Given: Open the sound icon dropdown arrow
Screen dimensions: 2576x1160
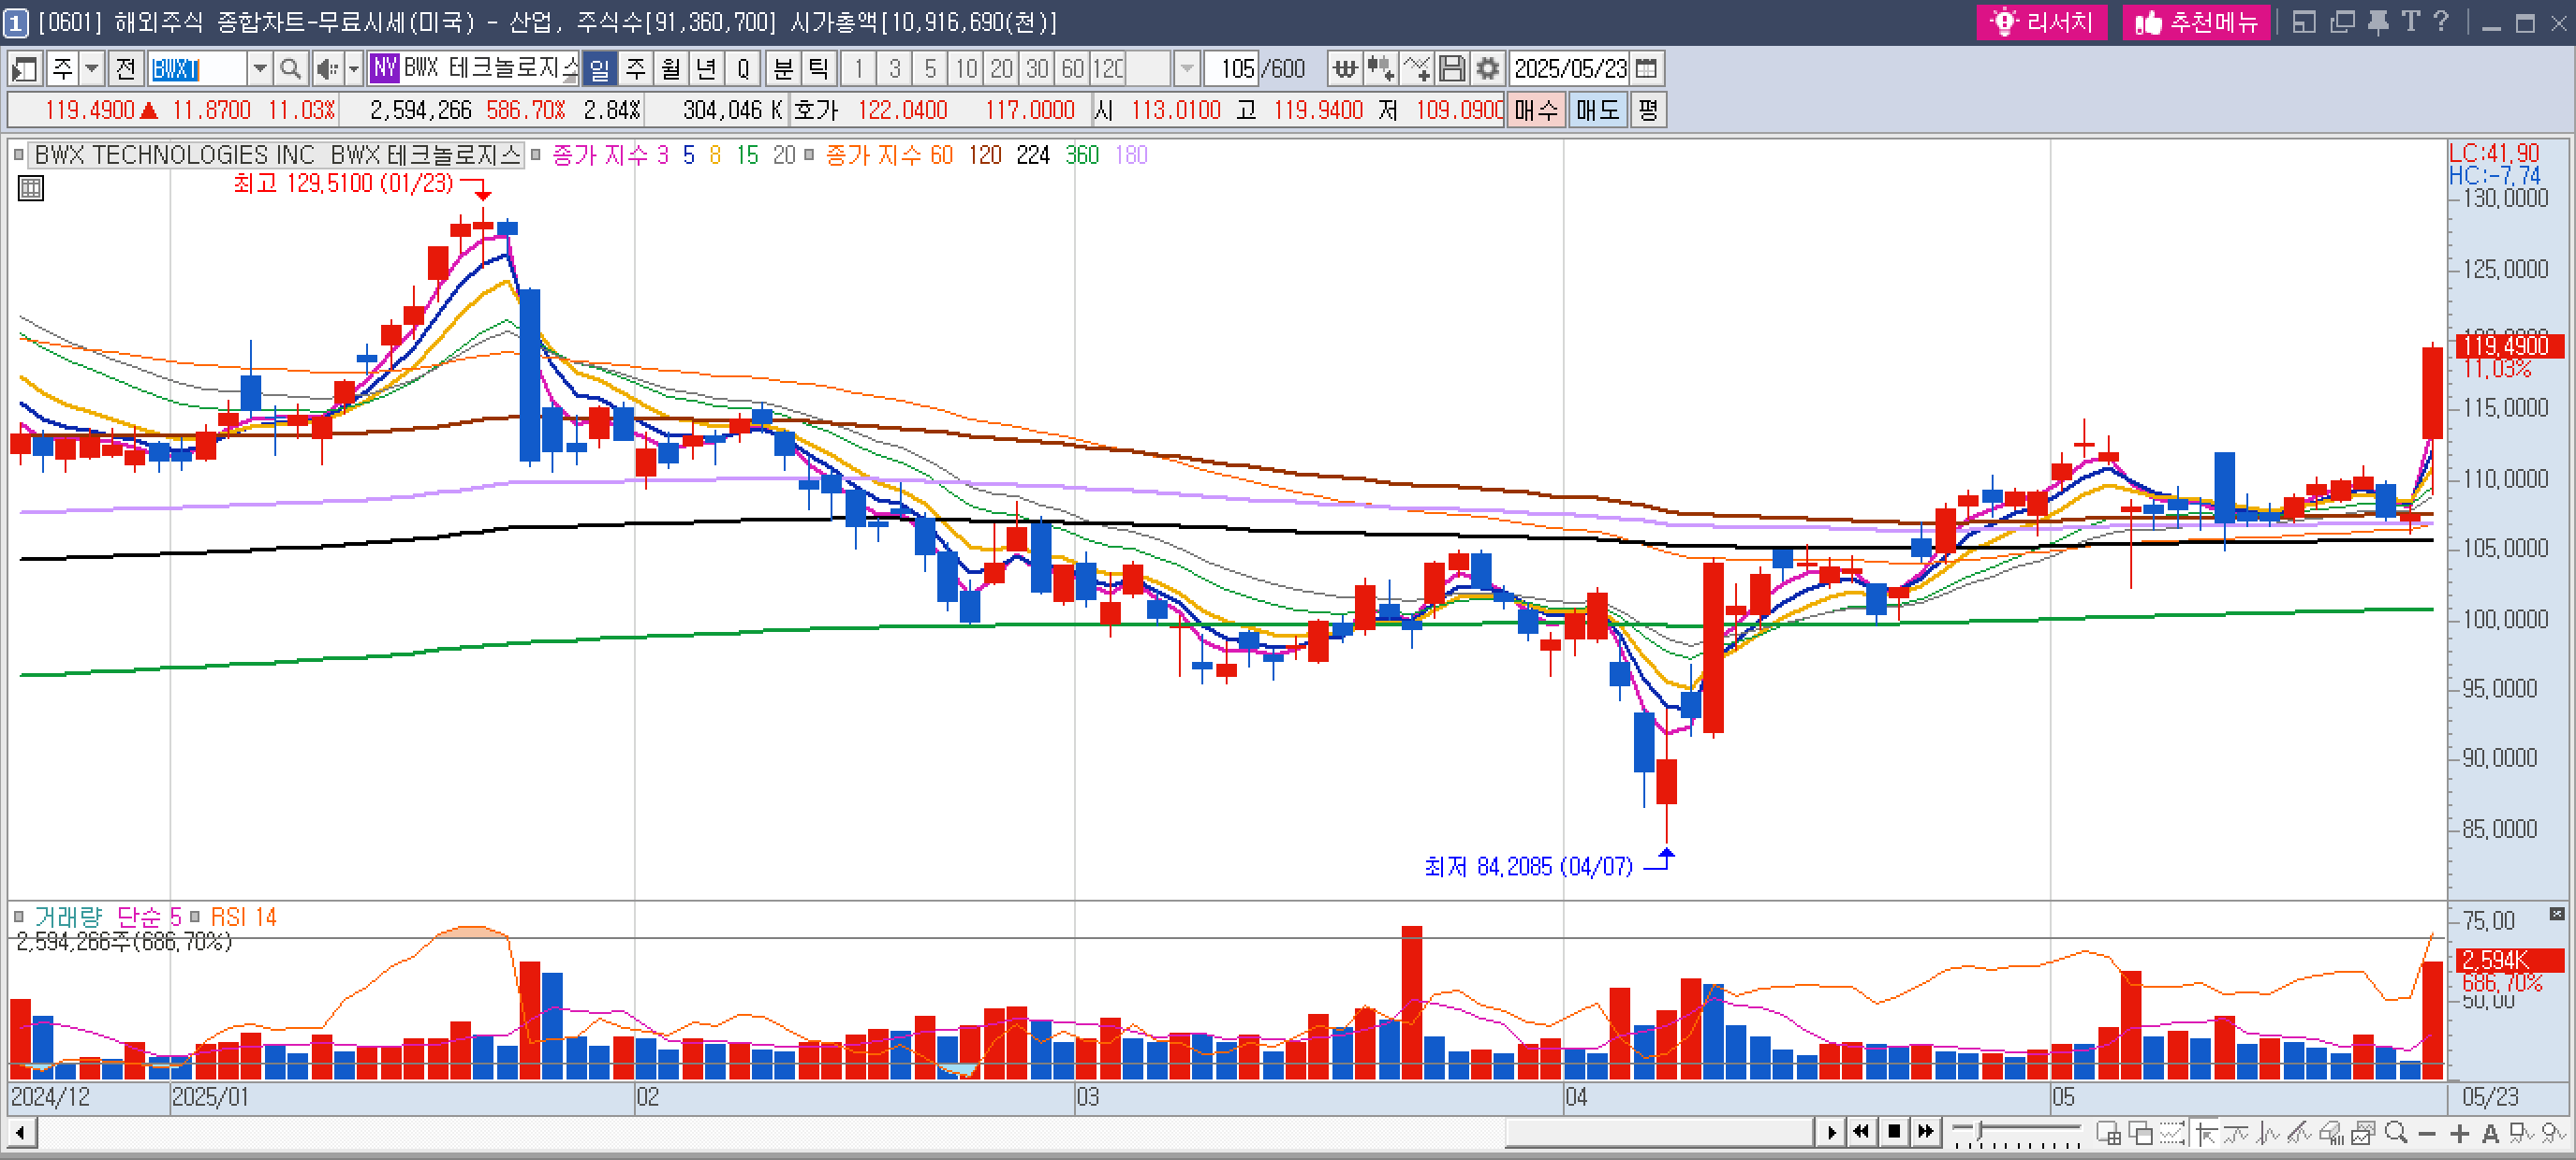Looking at the screenshot, I should [353, 69].
